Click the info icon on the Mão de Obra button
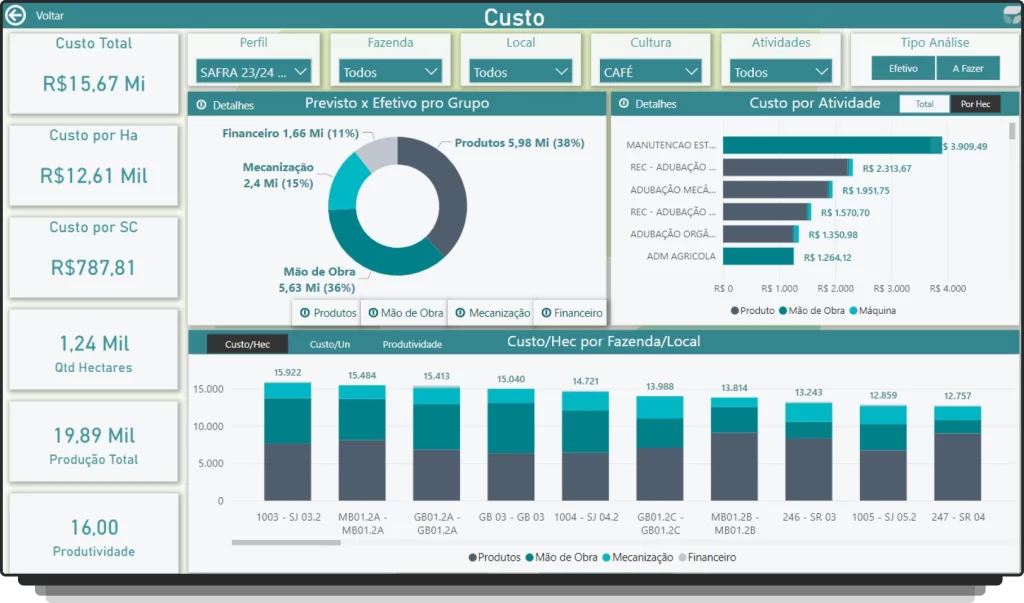The image size is (1024, 603). pos(373,313)
